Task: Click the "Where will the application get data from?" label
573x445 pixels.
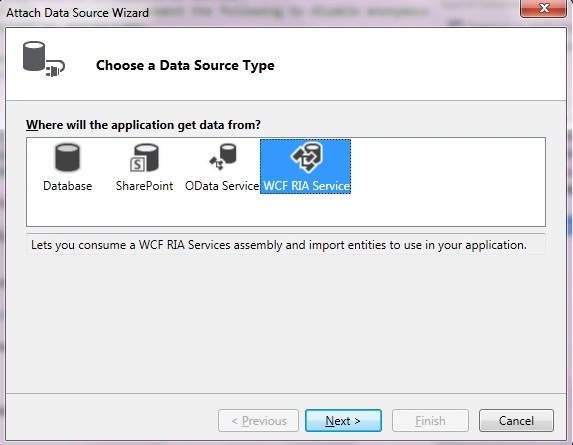Action: tap(143, 125)
